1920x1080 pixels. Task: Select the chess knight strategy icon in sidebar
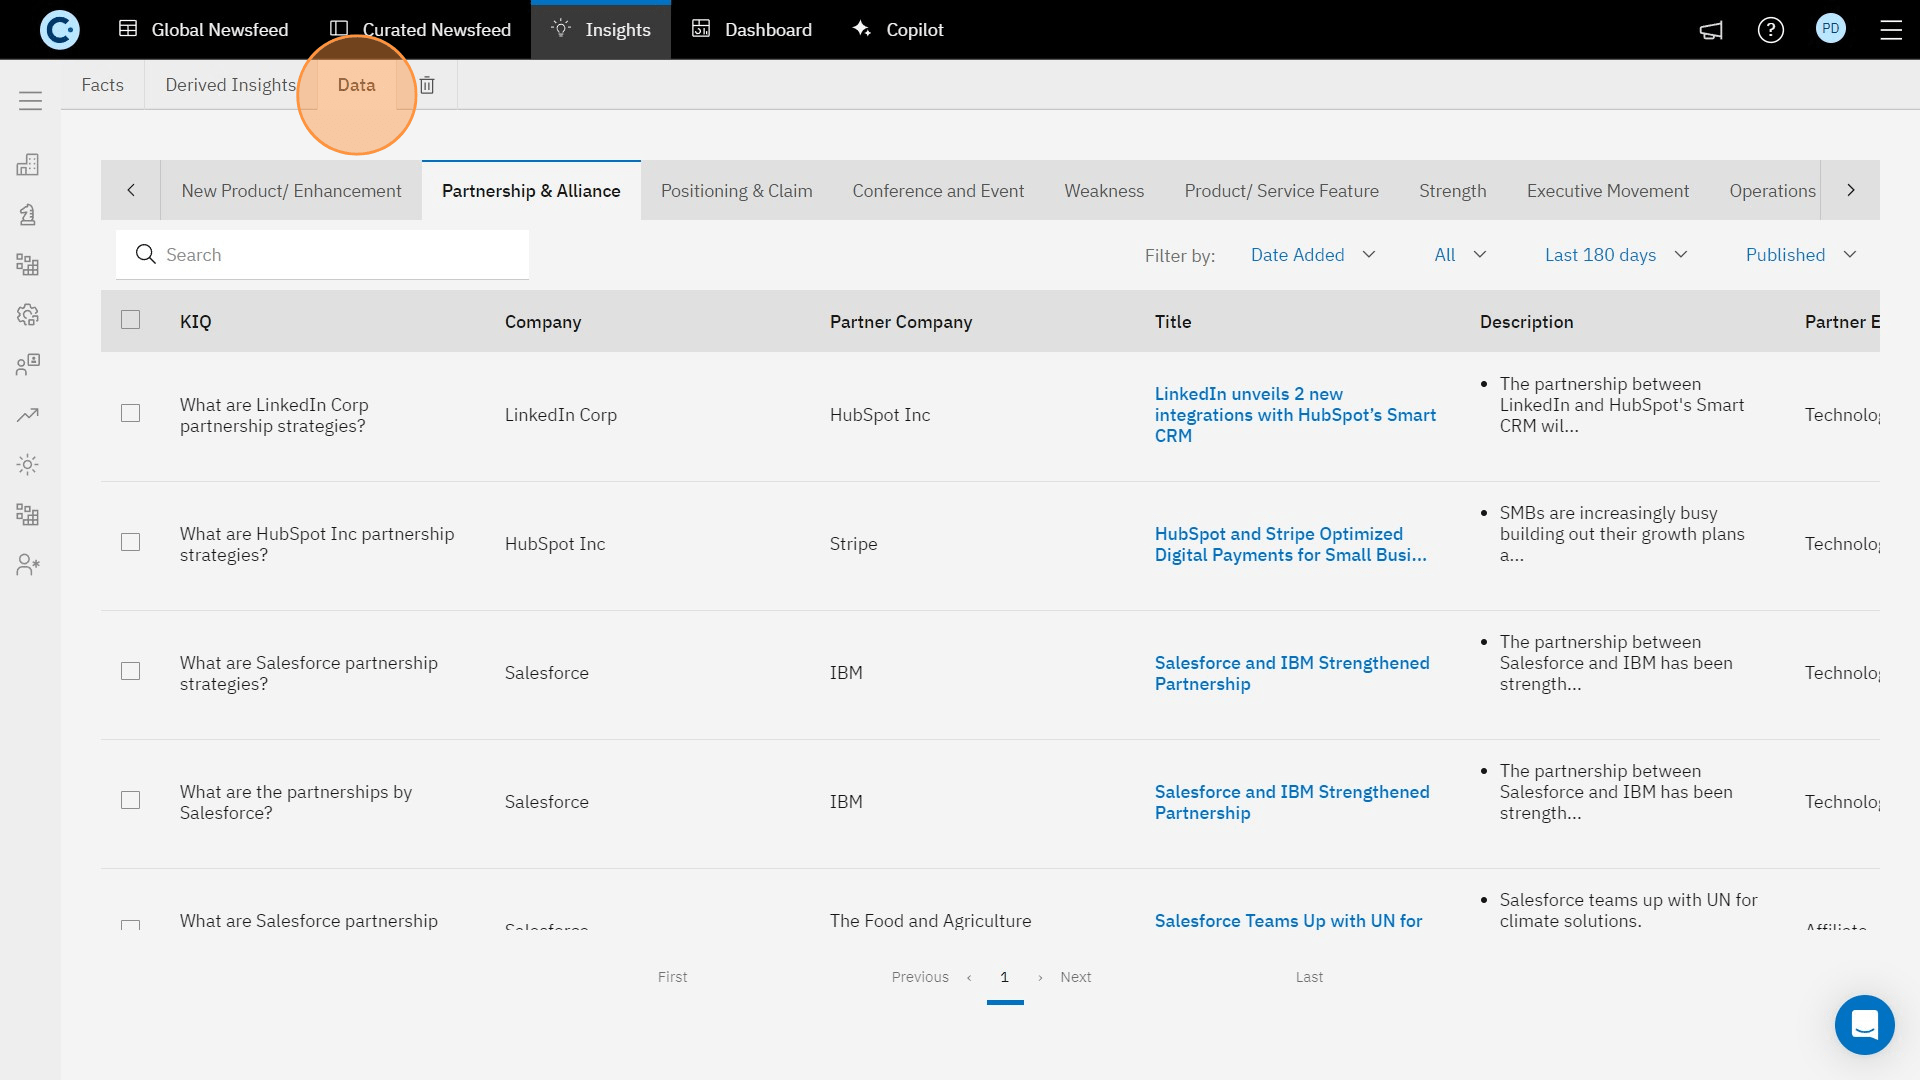click(x=28, y=214)
